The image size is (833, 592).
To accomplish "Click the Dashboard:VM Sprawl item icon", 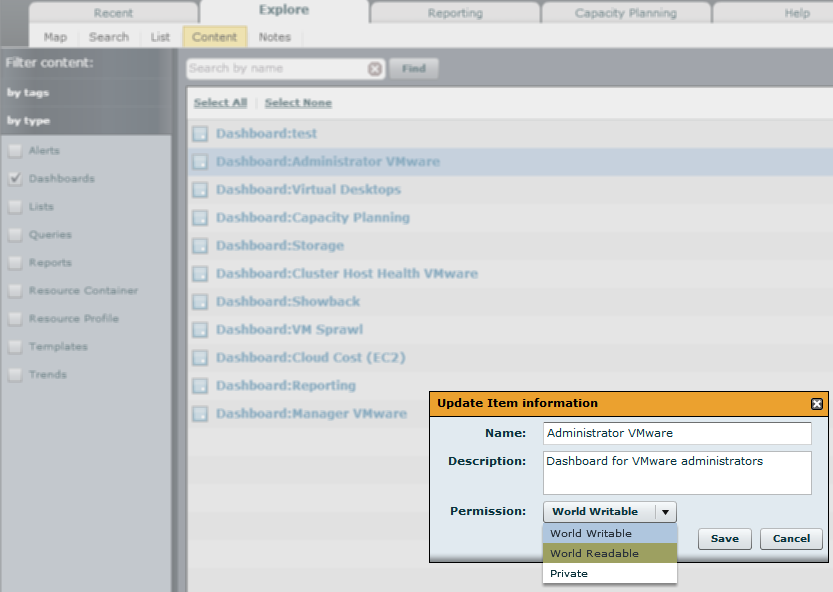I will (198, 329).
